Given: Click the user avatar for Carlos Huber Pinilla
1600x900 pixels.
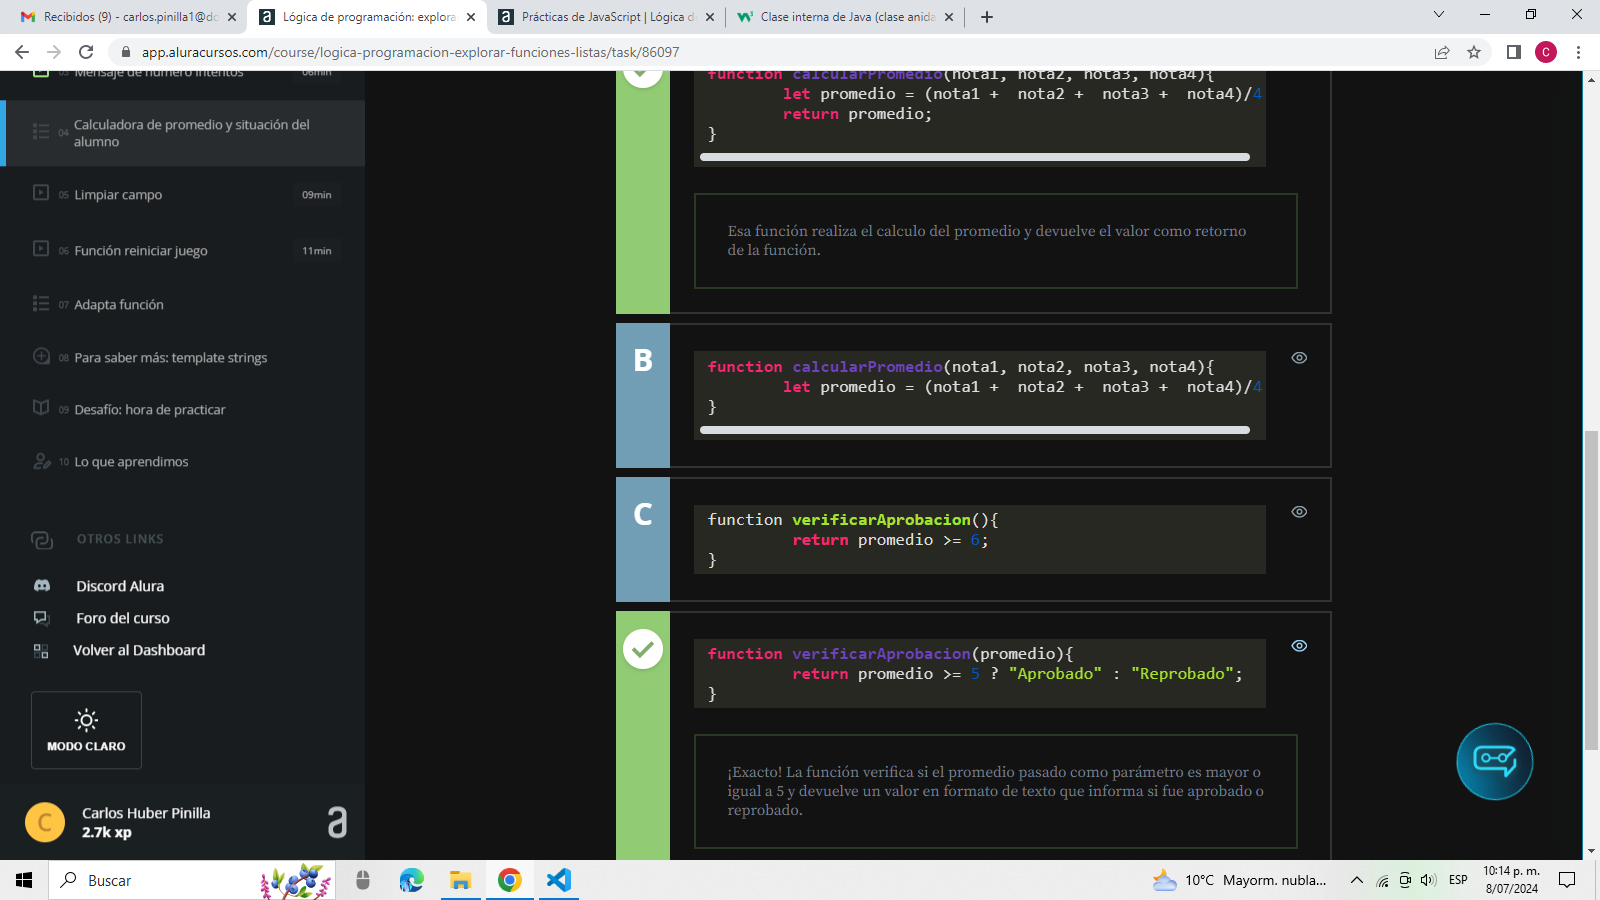Looking at the screenshot, I should (45, 822).
